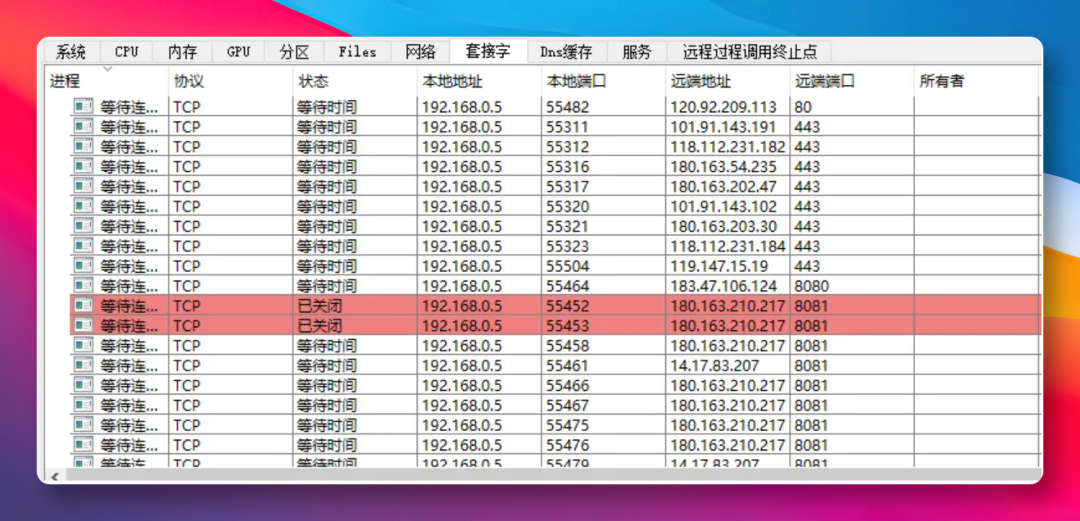The width and height of the screenshot is (1080, 521).
Task: Click process icon in row with port 55504
Action: point(83,266)
